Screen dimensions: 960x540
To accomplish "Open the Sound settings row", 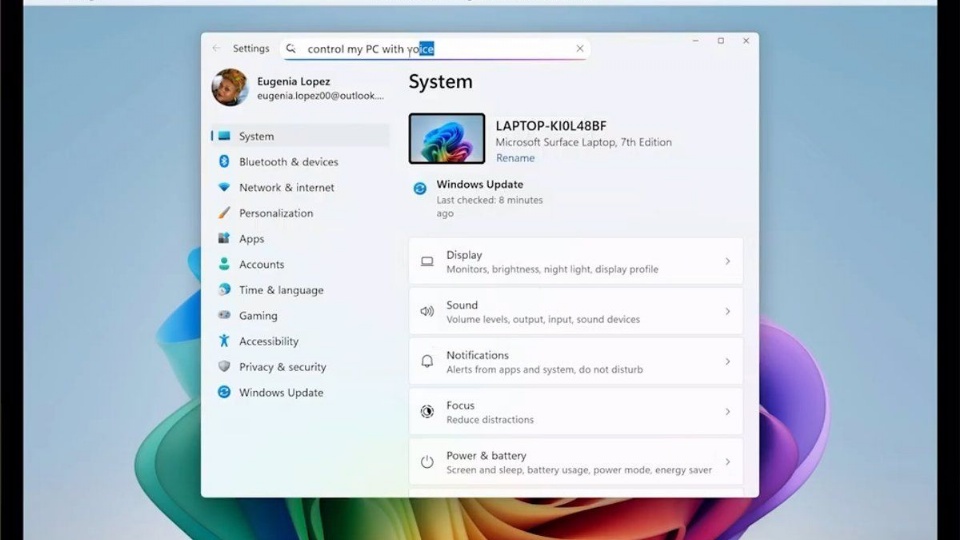I will (576, 312).
